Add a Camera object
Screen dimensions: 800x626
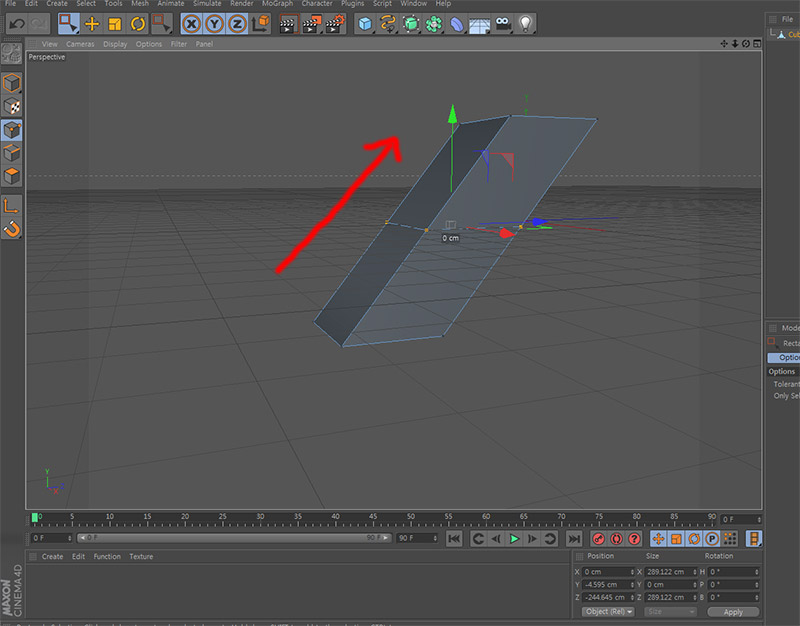(503, 24)
